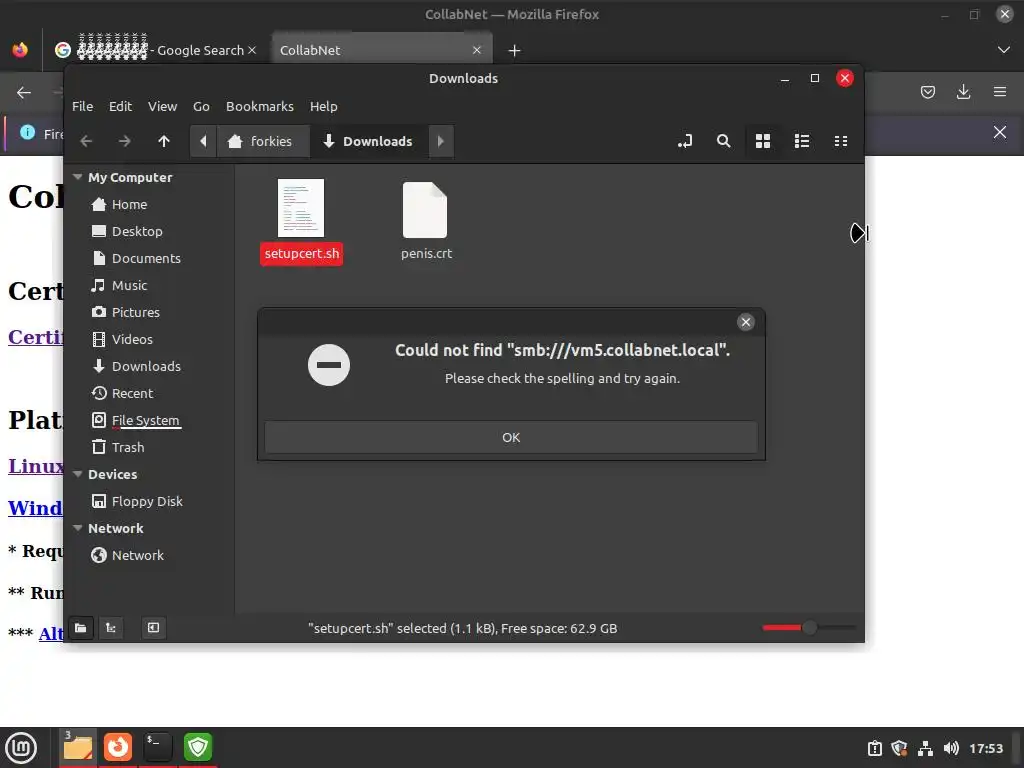List all tabs in Firefox dropdown

tap(1004, 50)
